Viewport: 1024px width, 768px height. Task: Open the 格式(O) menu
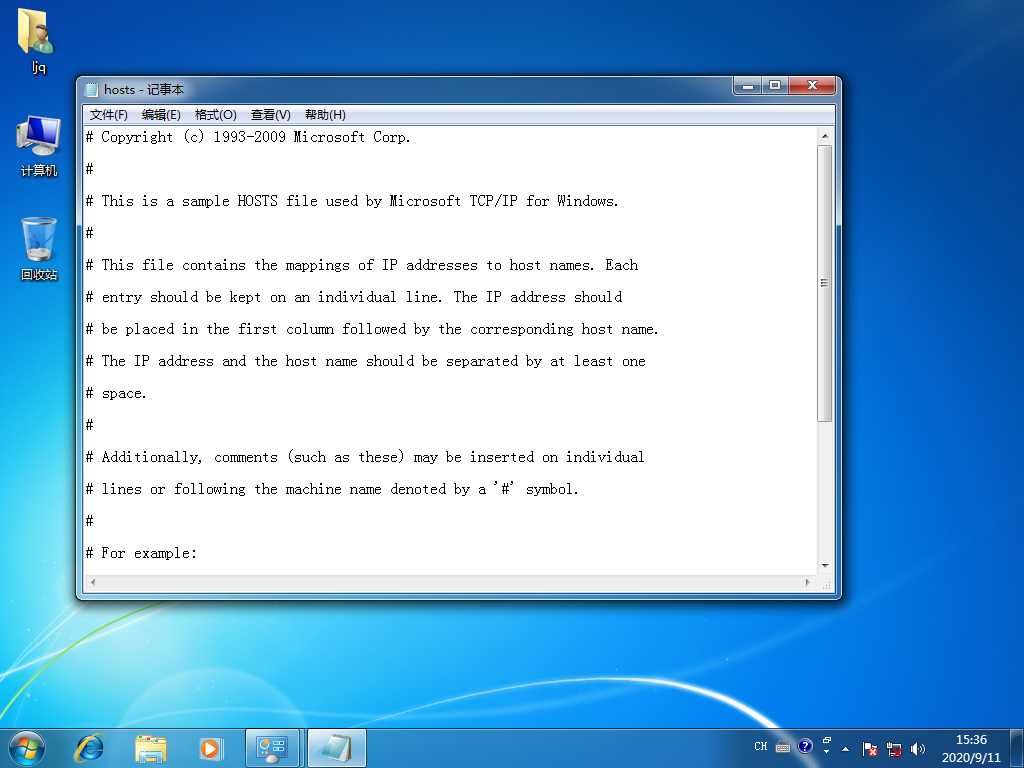[216, 115]
